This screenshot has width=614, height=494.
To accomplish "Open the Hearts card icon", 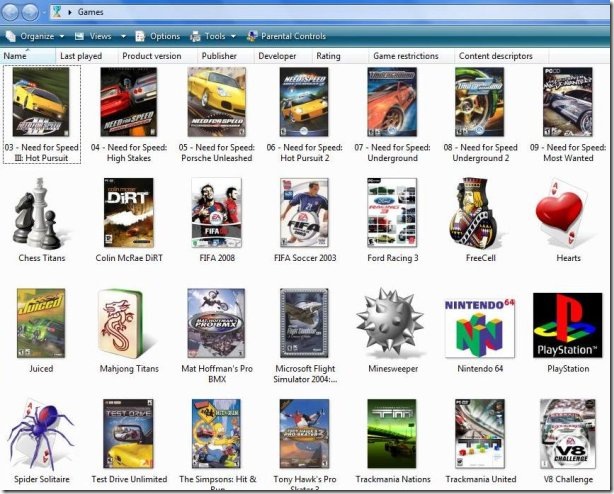I will point(564,215).
